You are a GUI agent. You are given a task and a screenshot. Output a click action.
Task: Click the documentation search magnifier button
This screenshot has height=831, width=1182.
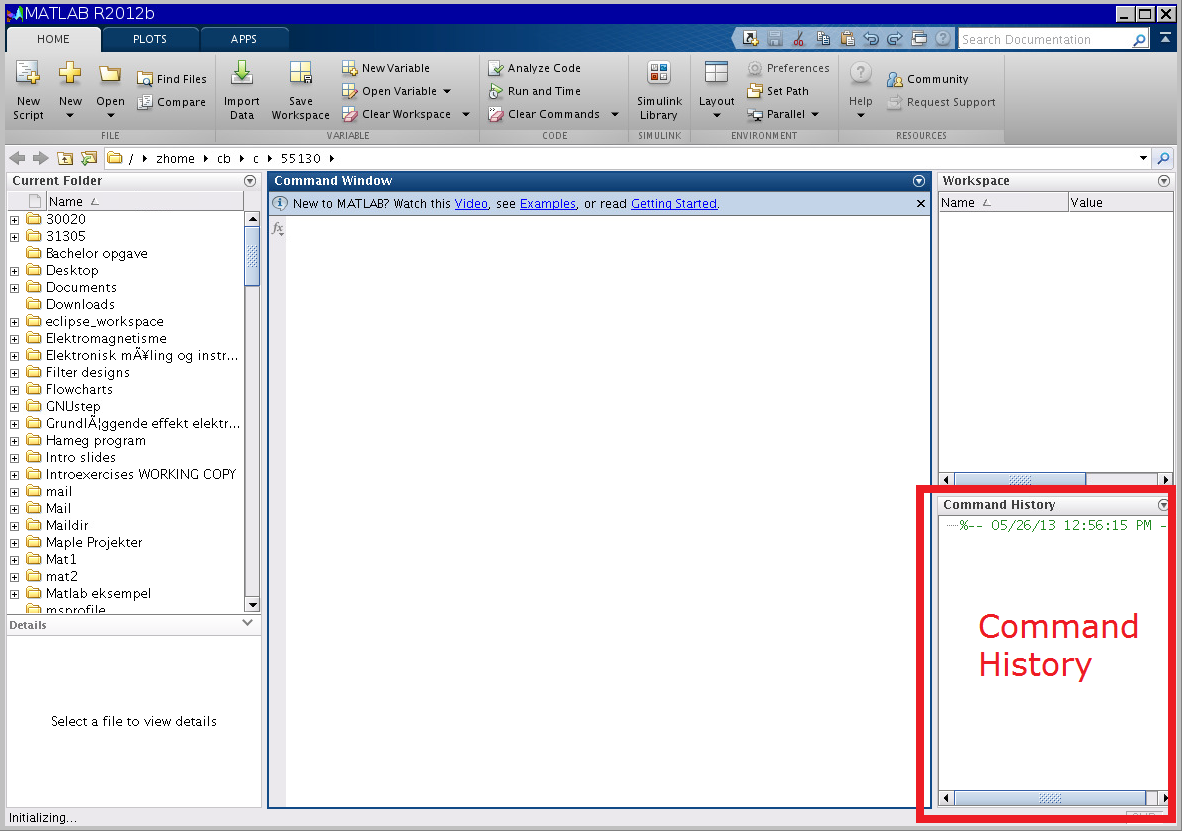[1140, 39]
